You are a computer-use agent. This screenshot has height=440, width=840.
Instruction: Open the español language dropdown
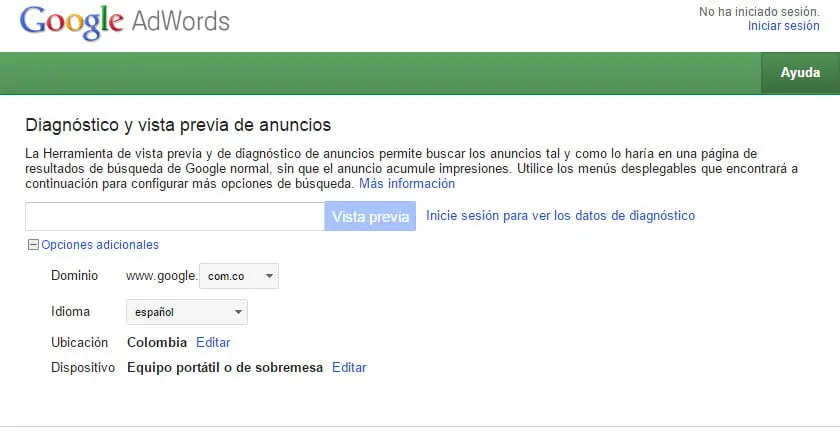tap(187, 312)
